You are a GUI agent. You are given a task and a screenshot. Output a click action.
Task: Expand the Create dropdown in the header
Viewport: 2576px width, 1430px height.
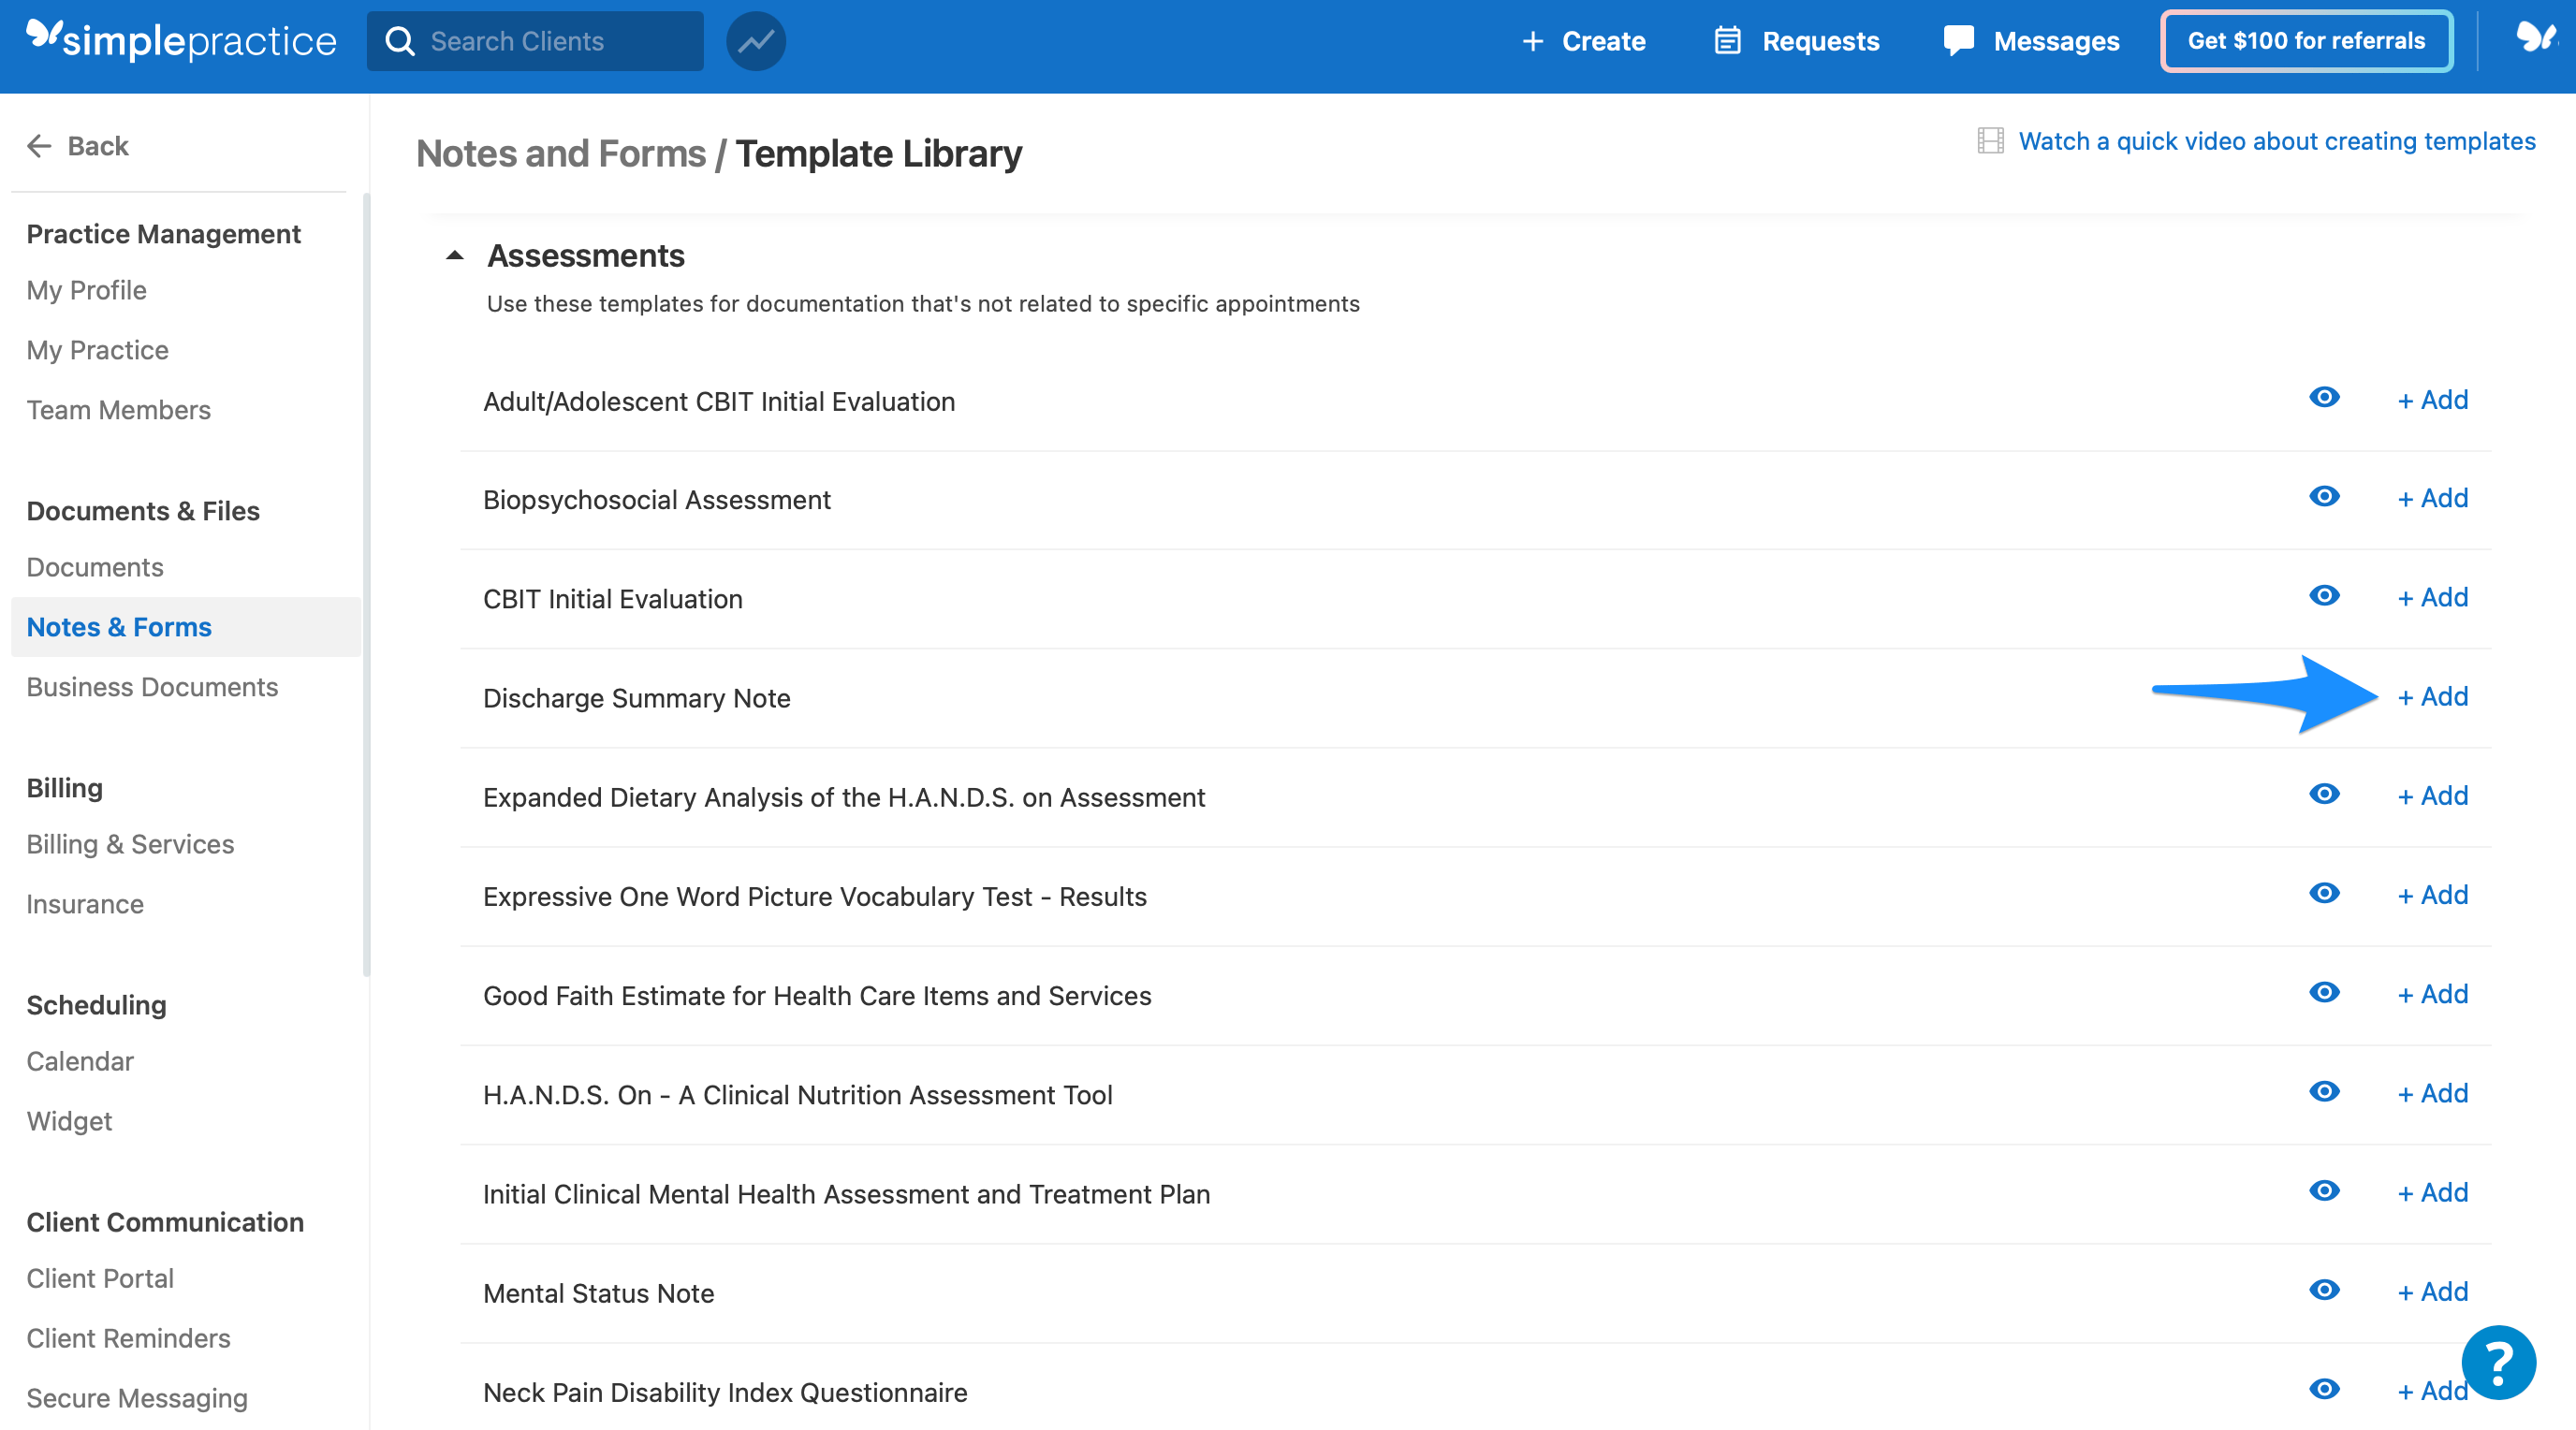1583,41
